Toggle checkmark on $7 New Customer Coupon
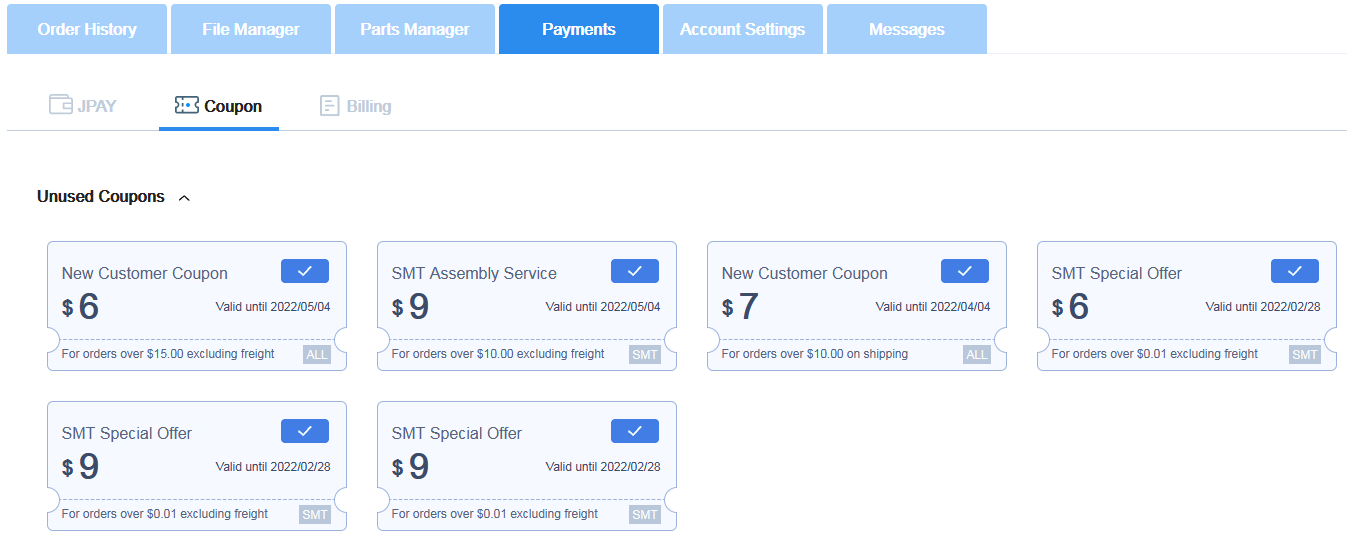The image size is (1347, 538). pyautogui.click(x=965, y=271)
